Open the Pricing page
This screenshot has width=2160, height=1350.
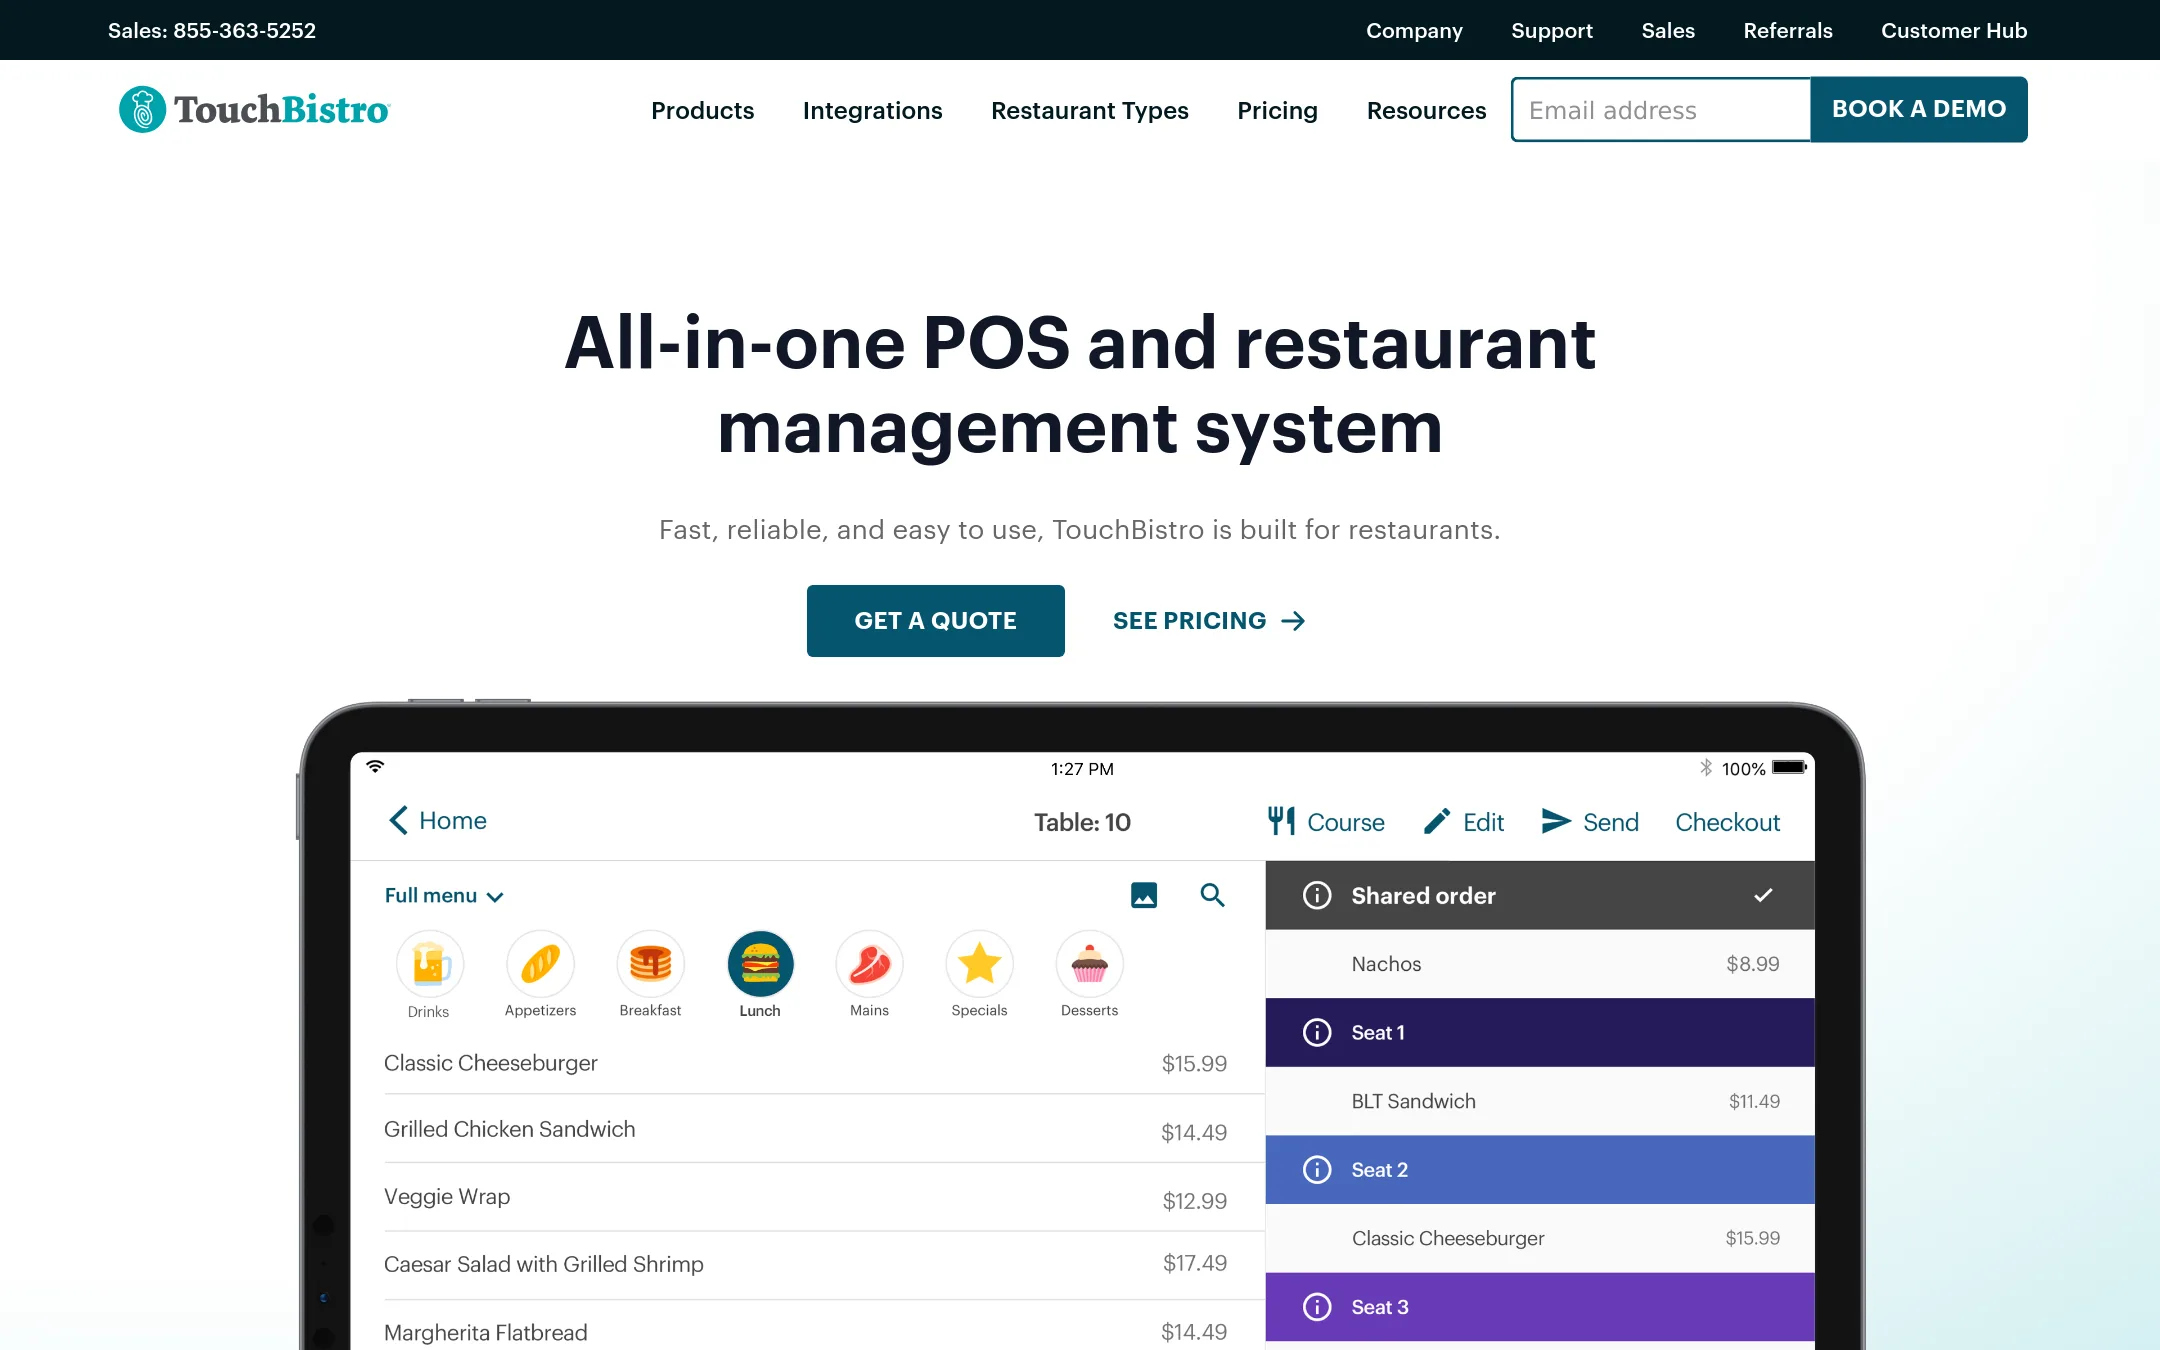pyautogui.click(x=1277, y=110)
